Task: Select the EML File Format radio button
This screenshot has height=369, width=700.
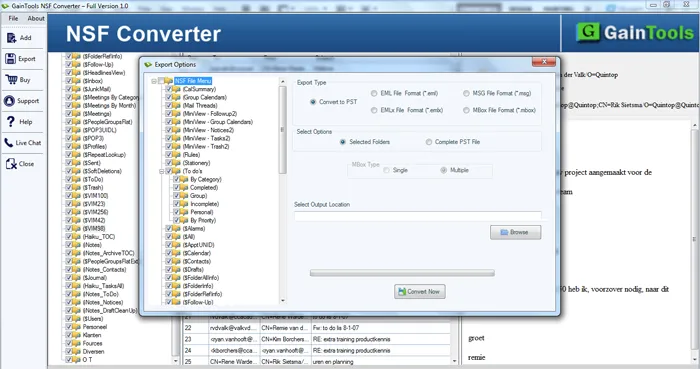Action: (x=374, y=93)
